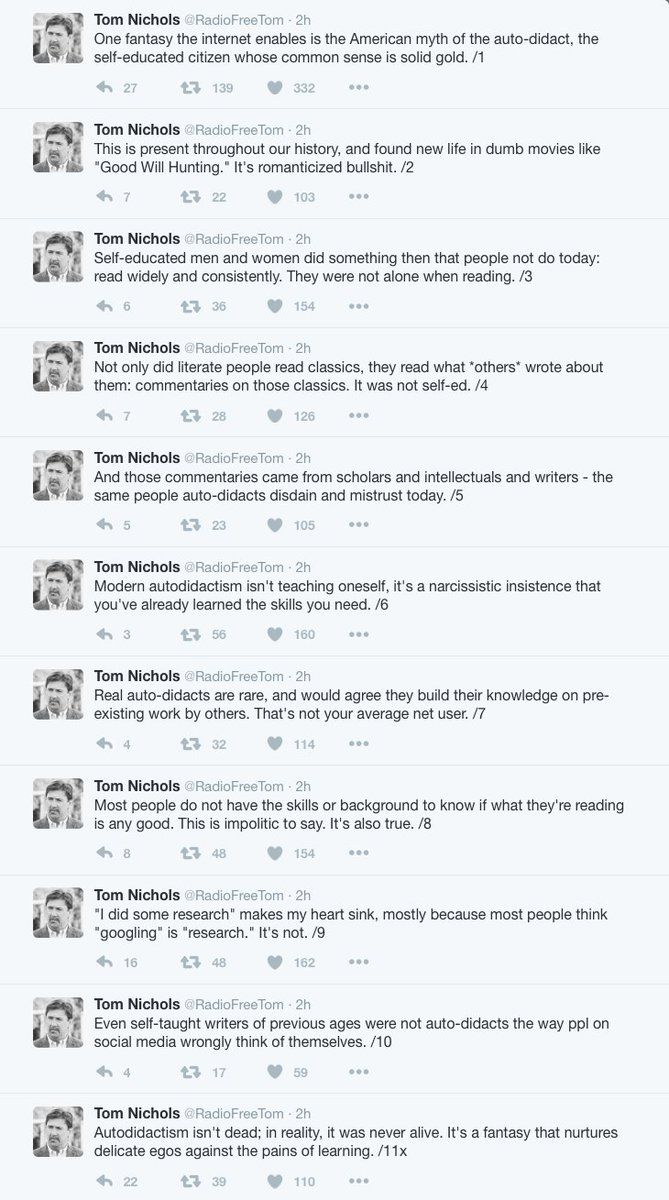Like the tweet ending in /3
Viewport: 669px width, 1200px height.
275,306
